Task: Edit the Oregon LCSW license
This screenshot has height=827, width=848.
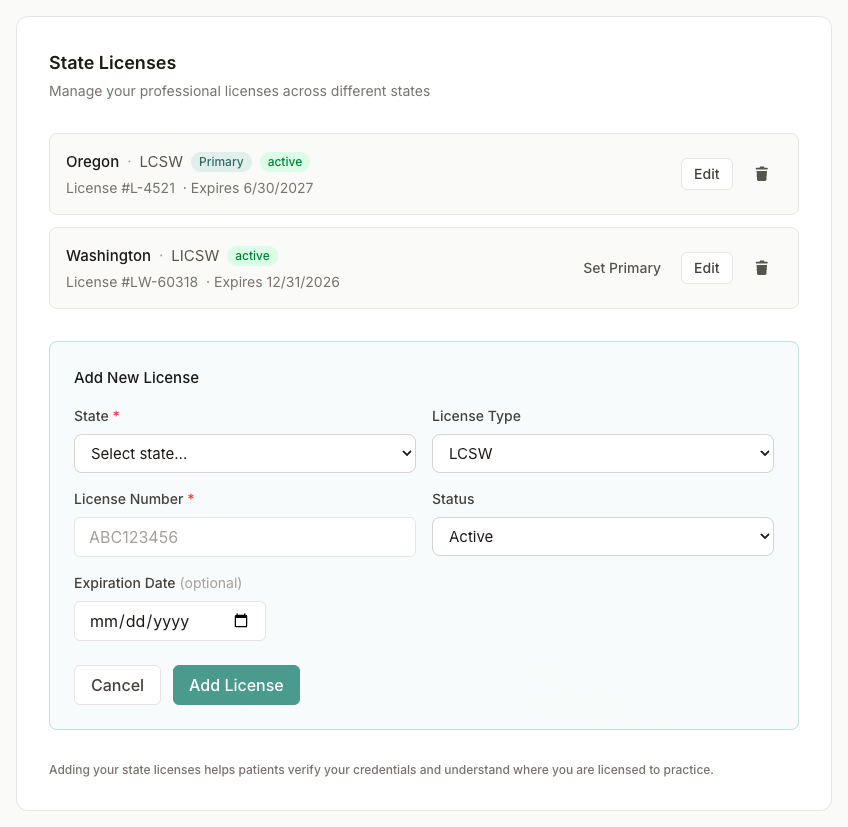Action: point(706,174)
